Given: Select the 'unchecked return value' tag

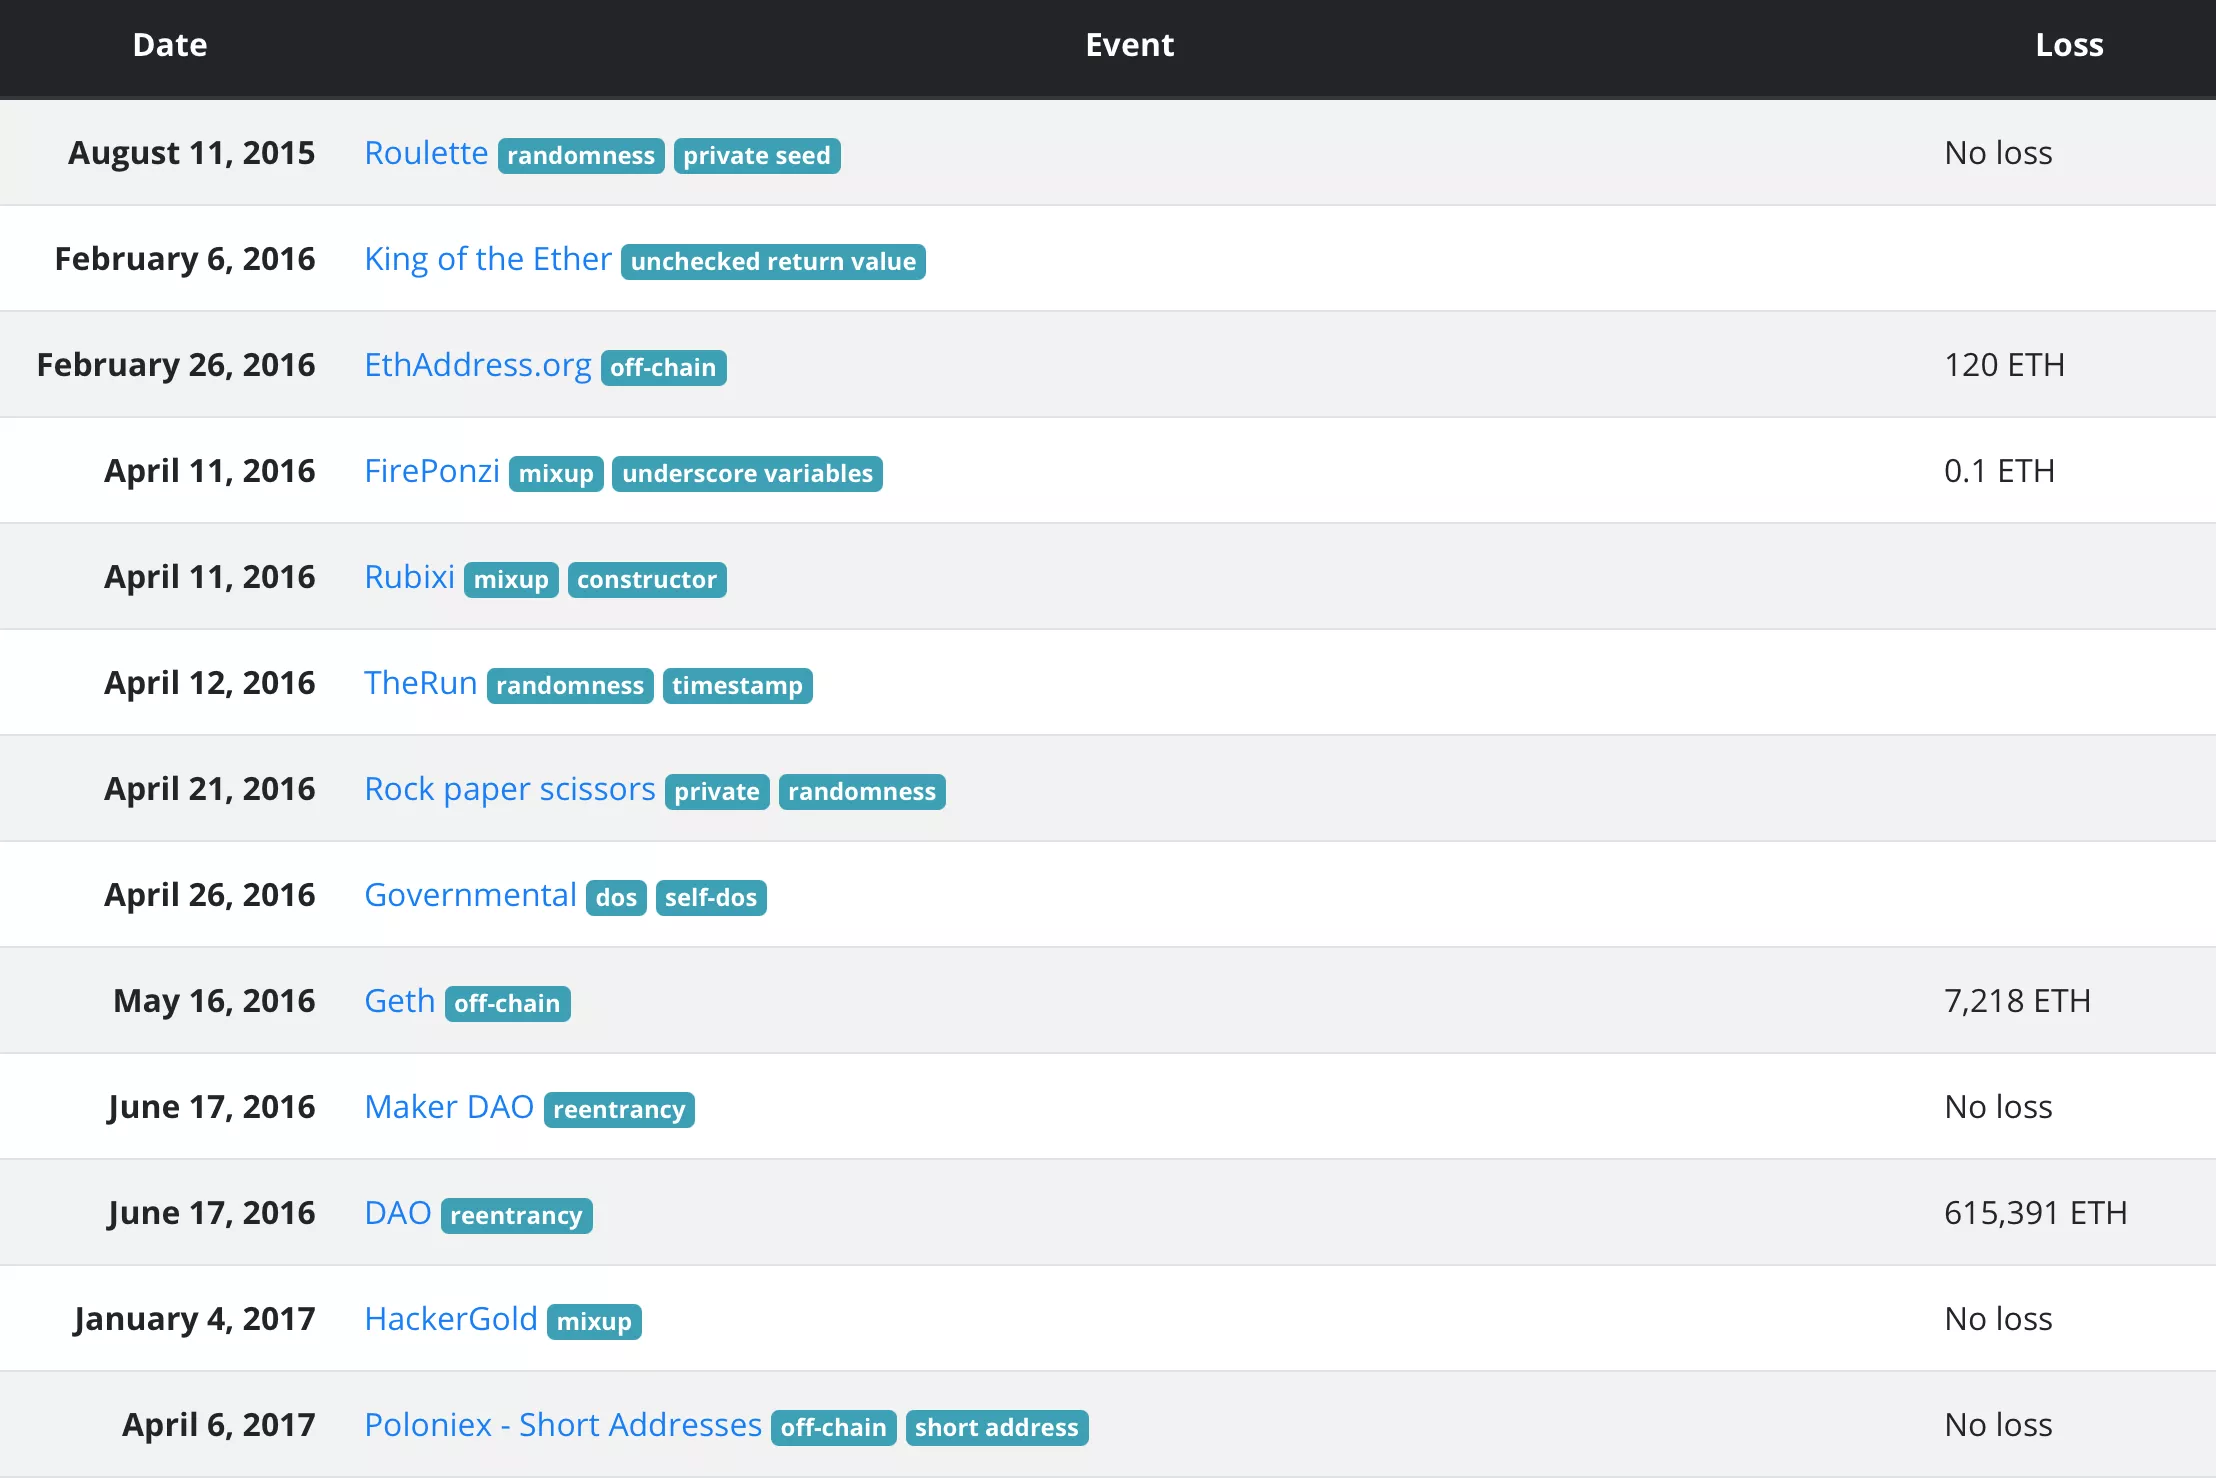Looking at the screenshot, I should pyautogui.click(x=773, y=262).
